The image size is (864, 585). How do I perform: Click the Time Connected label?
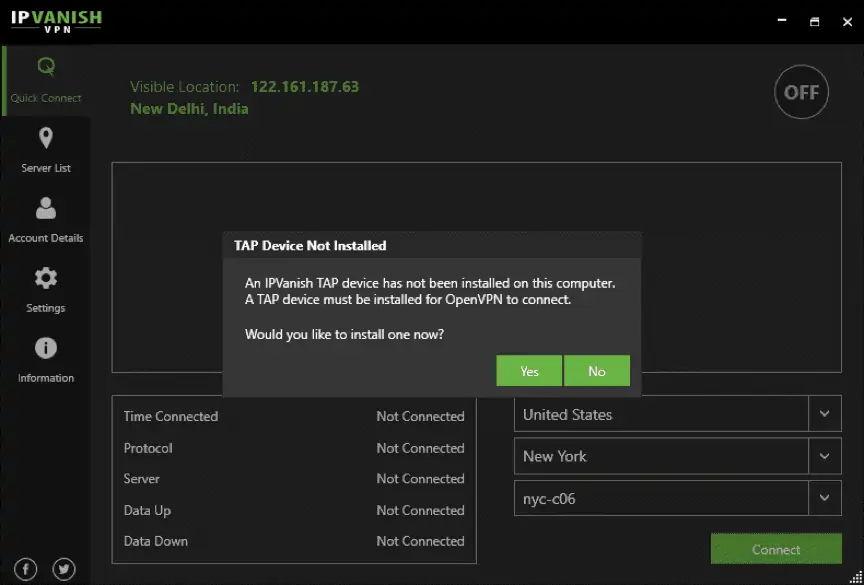(170, 416)
